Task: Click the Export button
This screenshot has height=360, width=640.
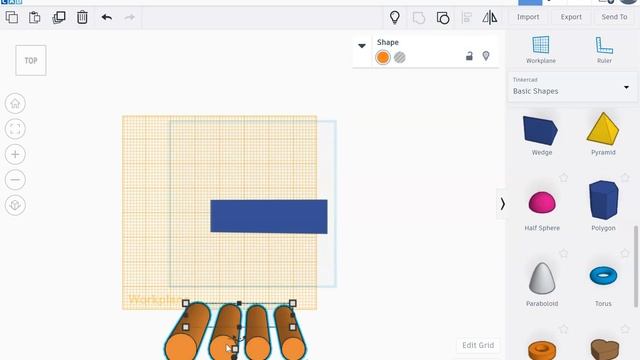Action: pyautogui.click(x=571, y=17)
